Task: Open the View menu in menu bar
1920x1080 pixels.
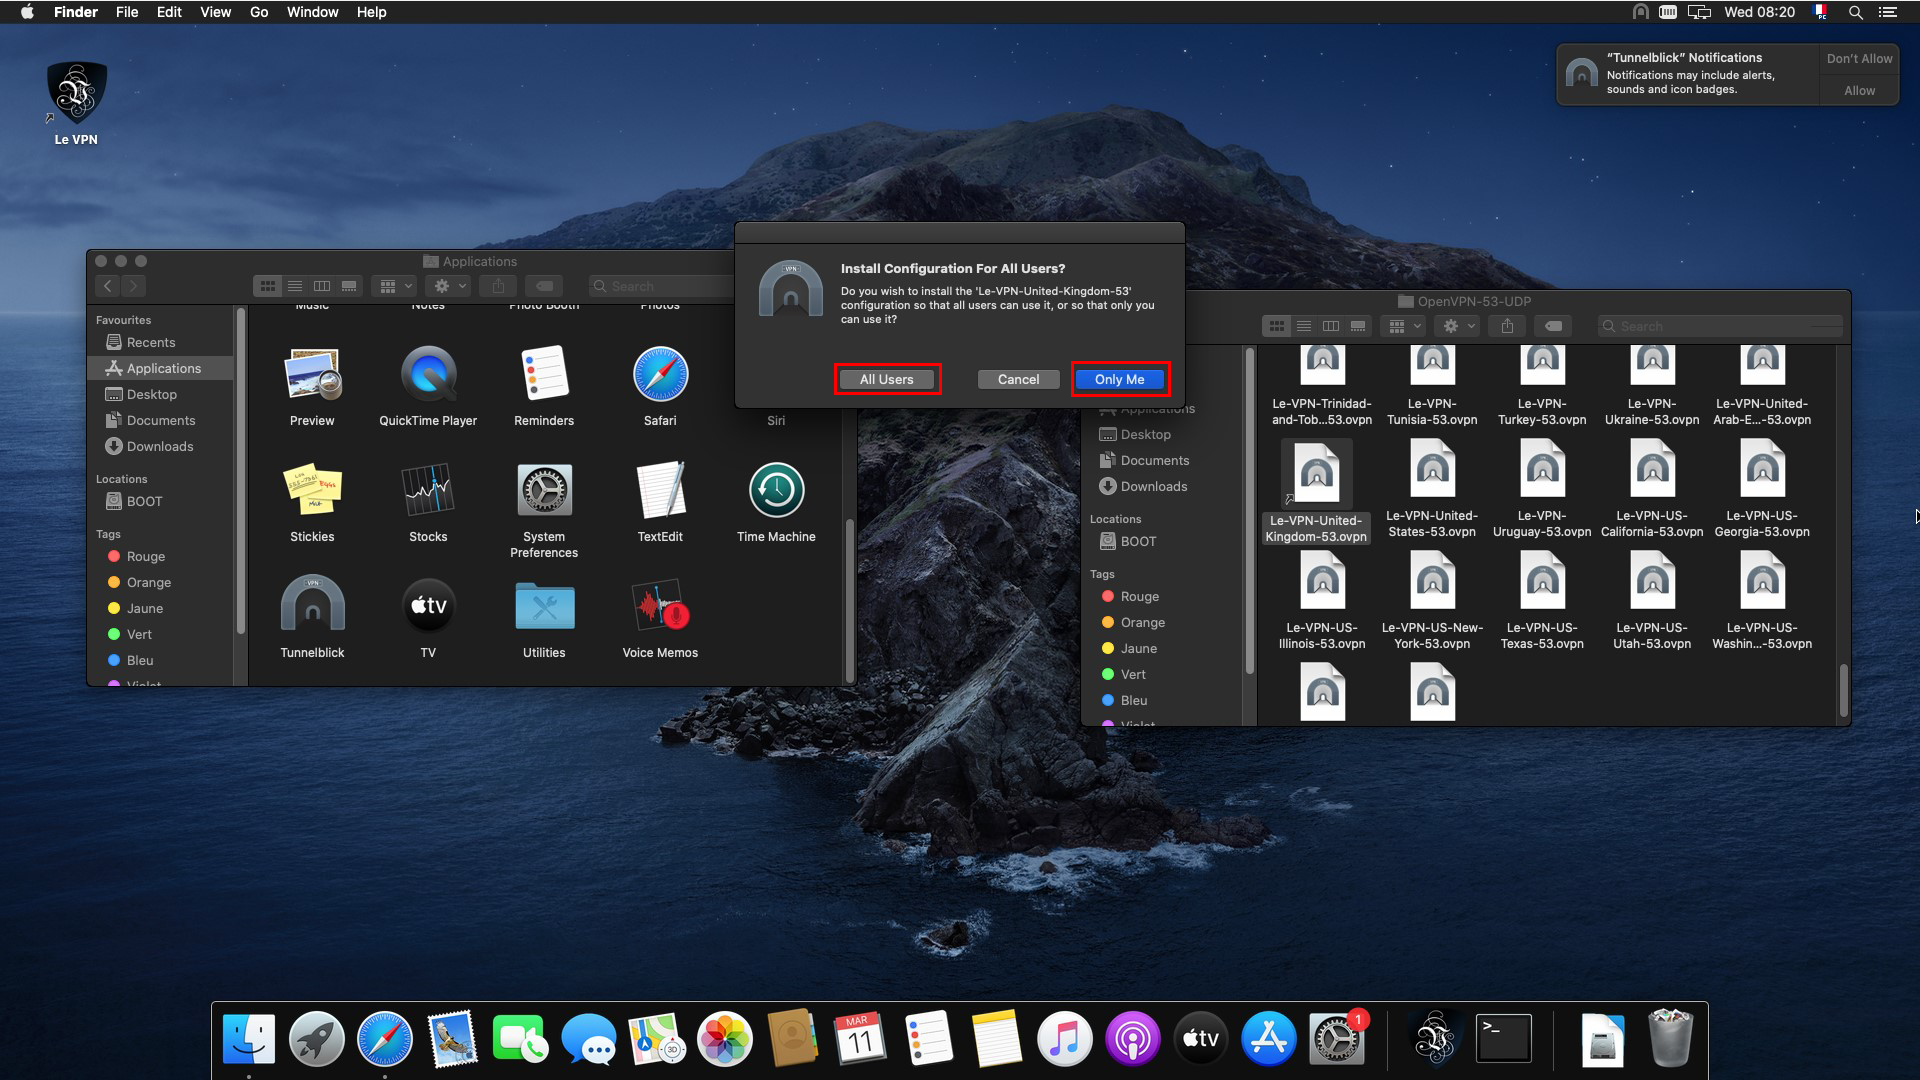Action: tap(215, 12)
